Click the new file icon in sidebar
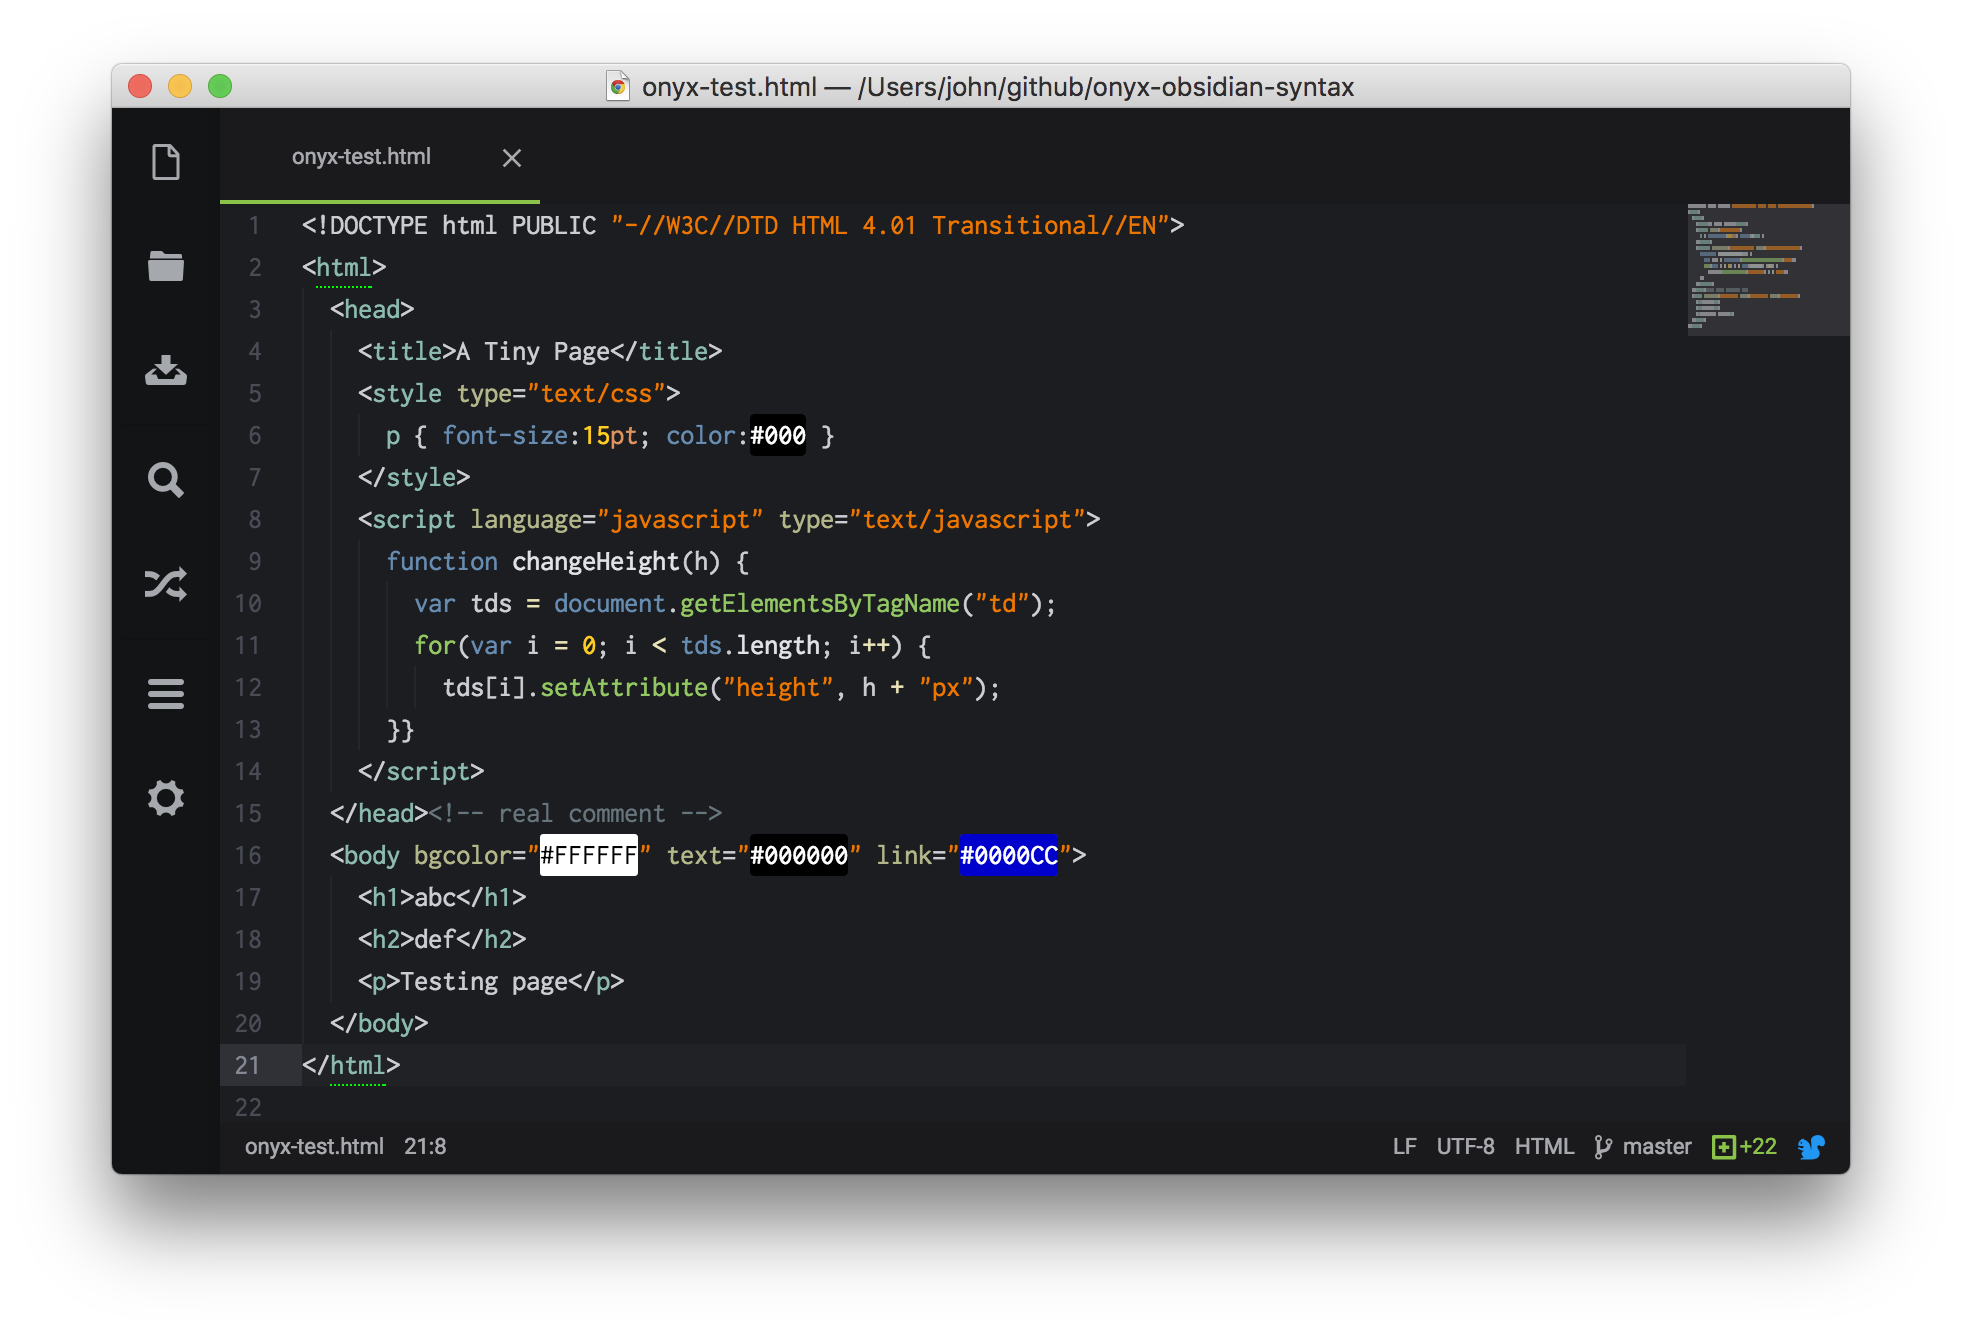 (x=166, y=162)
